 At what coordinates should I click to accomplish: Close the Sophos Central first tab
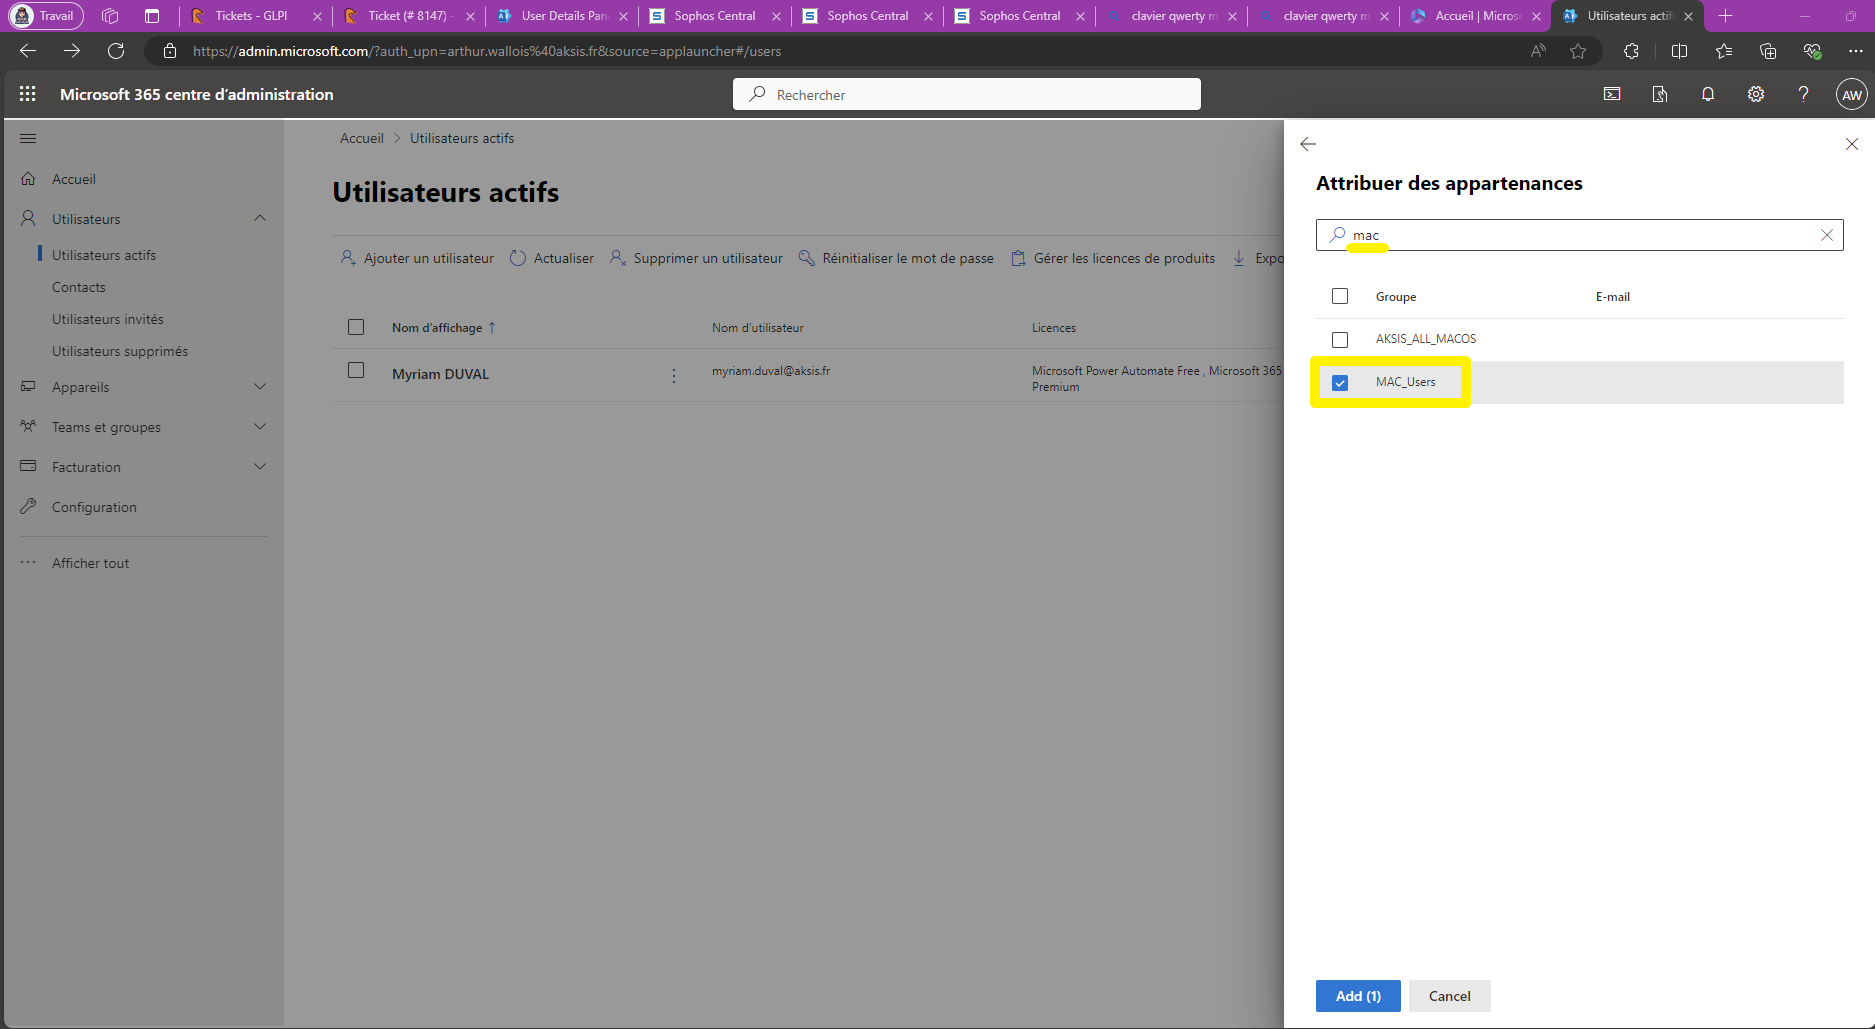point(776,16)
